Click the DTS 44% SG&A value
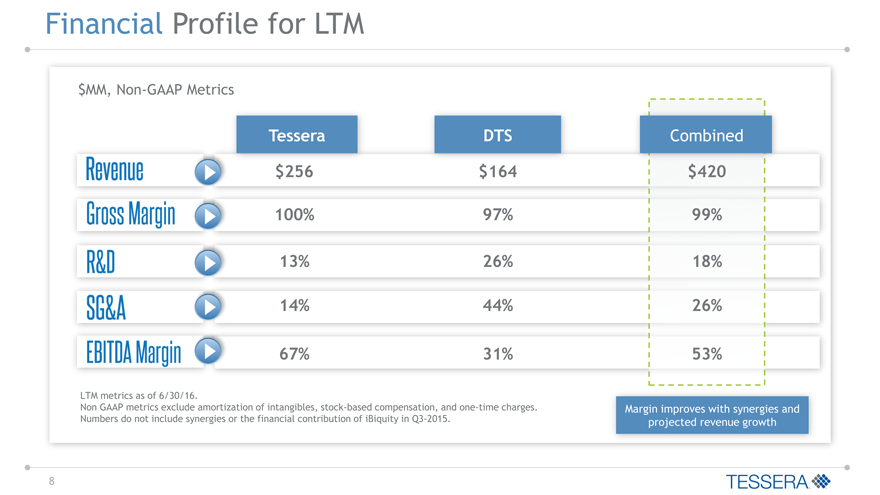 click(497, 306)
